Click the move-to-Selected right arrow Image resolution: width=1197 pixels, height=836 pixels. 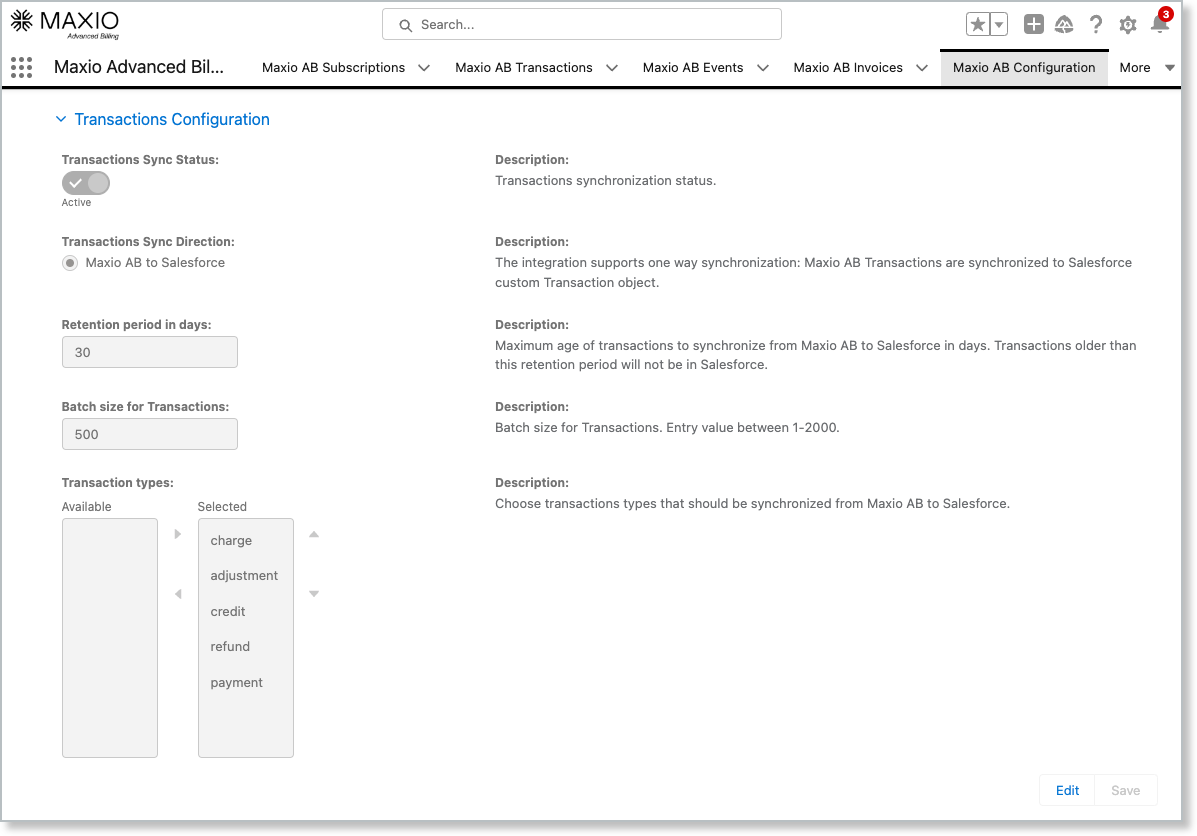pyautogui.click(x=178, y=534)
